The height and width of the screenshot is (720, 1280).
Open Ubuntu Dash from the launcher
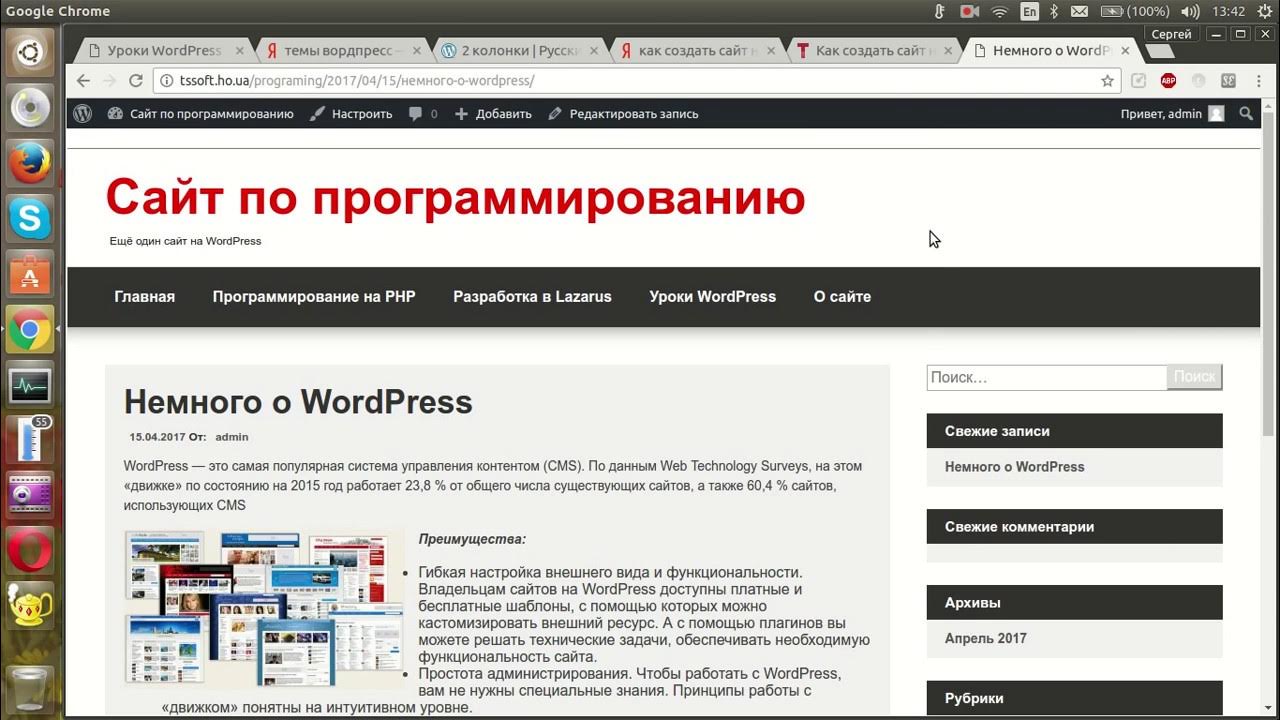(30, 52)
